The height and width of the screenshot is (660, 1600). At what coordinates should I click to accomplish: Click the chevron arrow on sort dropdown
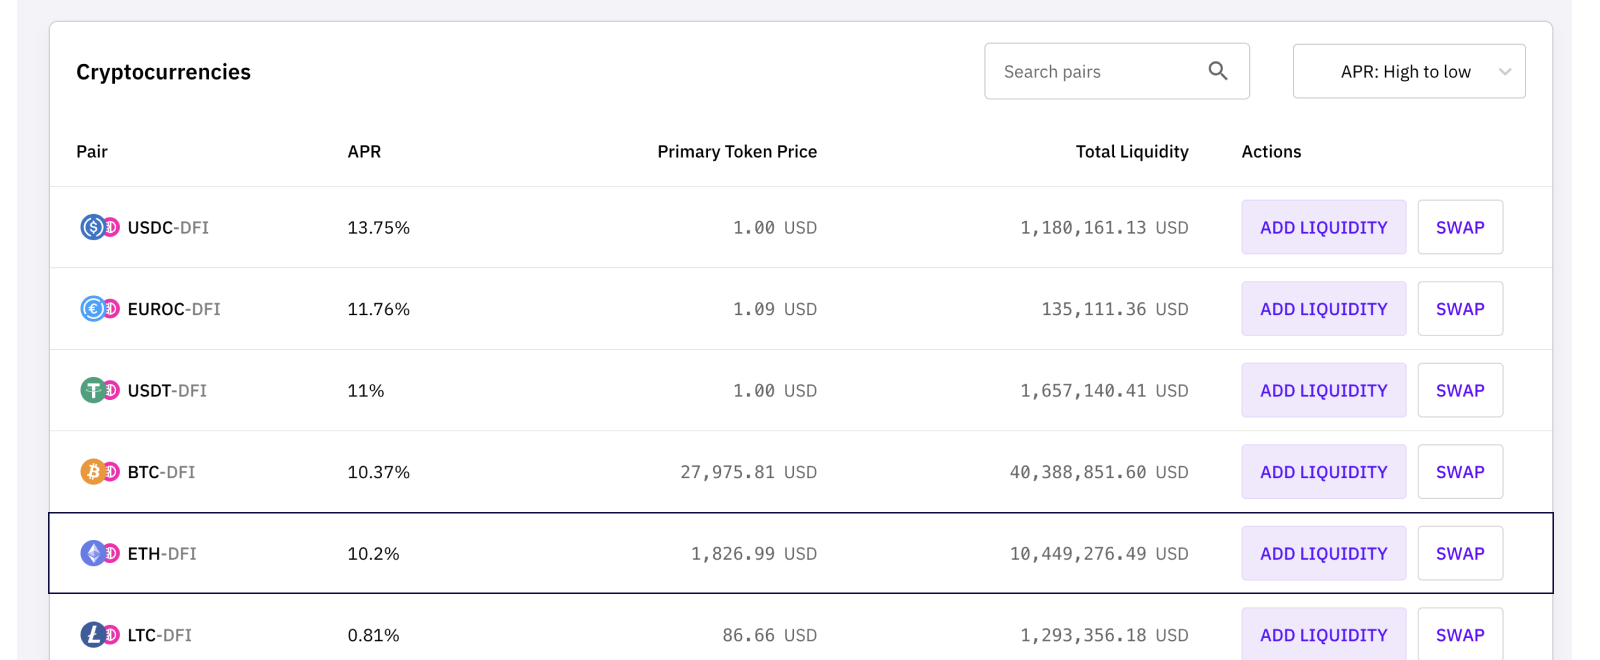coord(1504,72)
